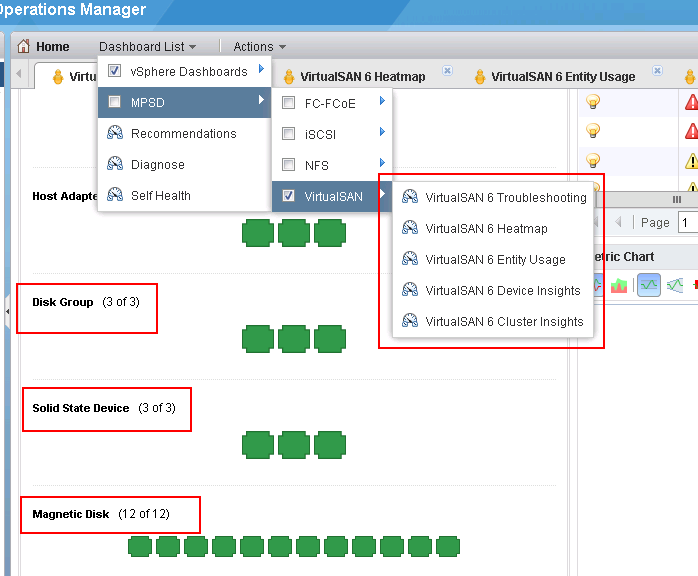
Task: Click first green Magnetic Disk health square
Action: point(140,546)
